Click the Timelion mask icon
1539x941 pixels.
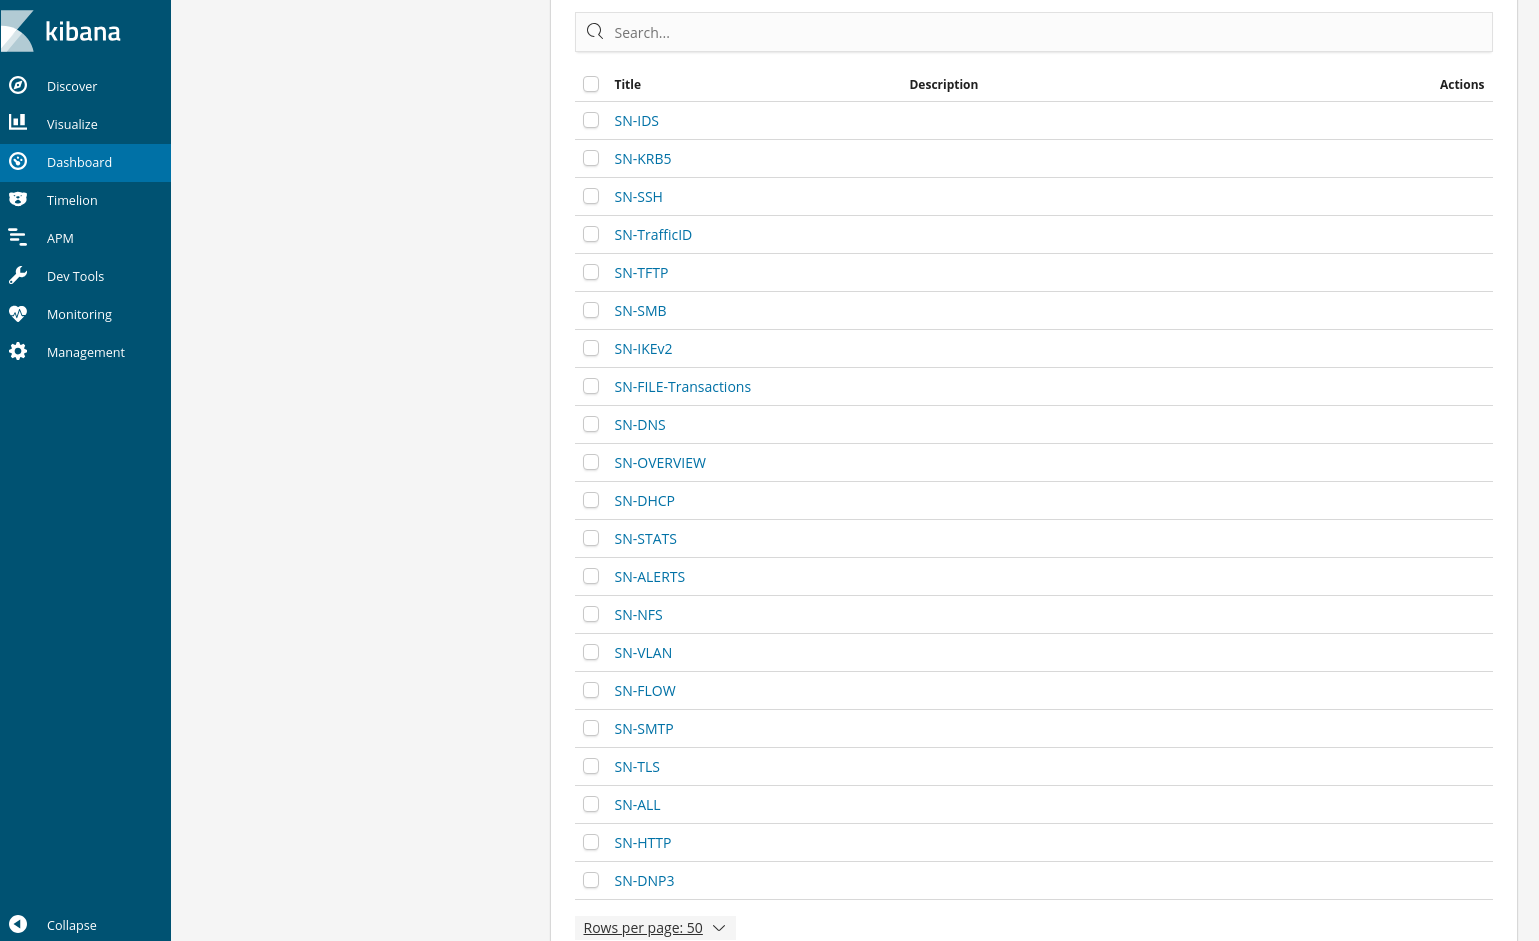pos(18,199)
